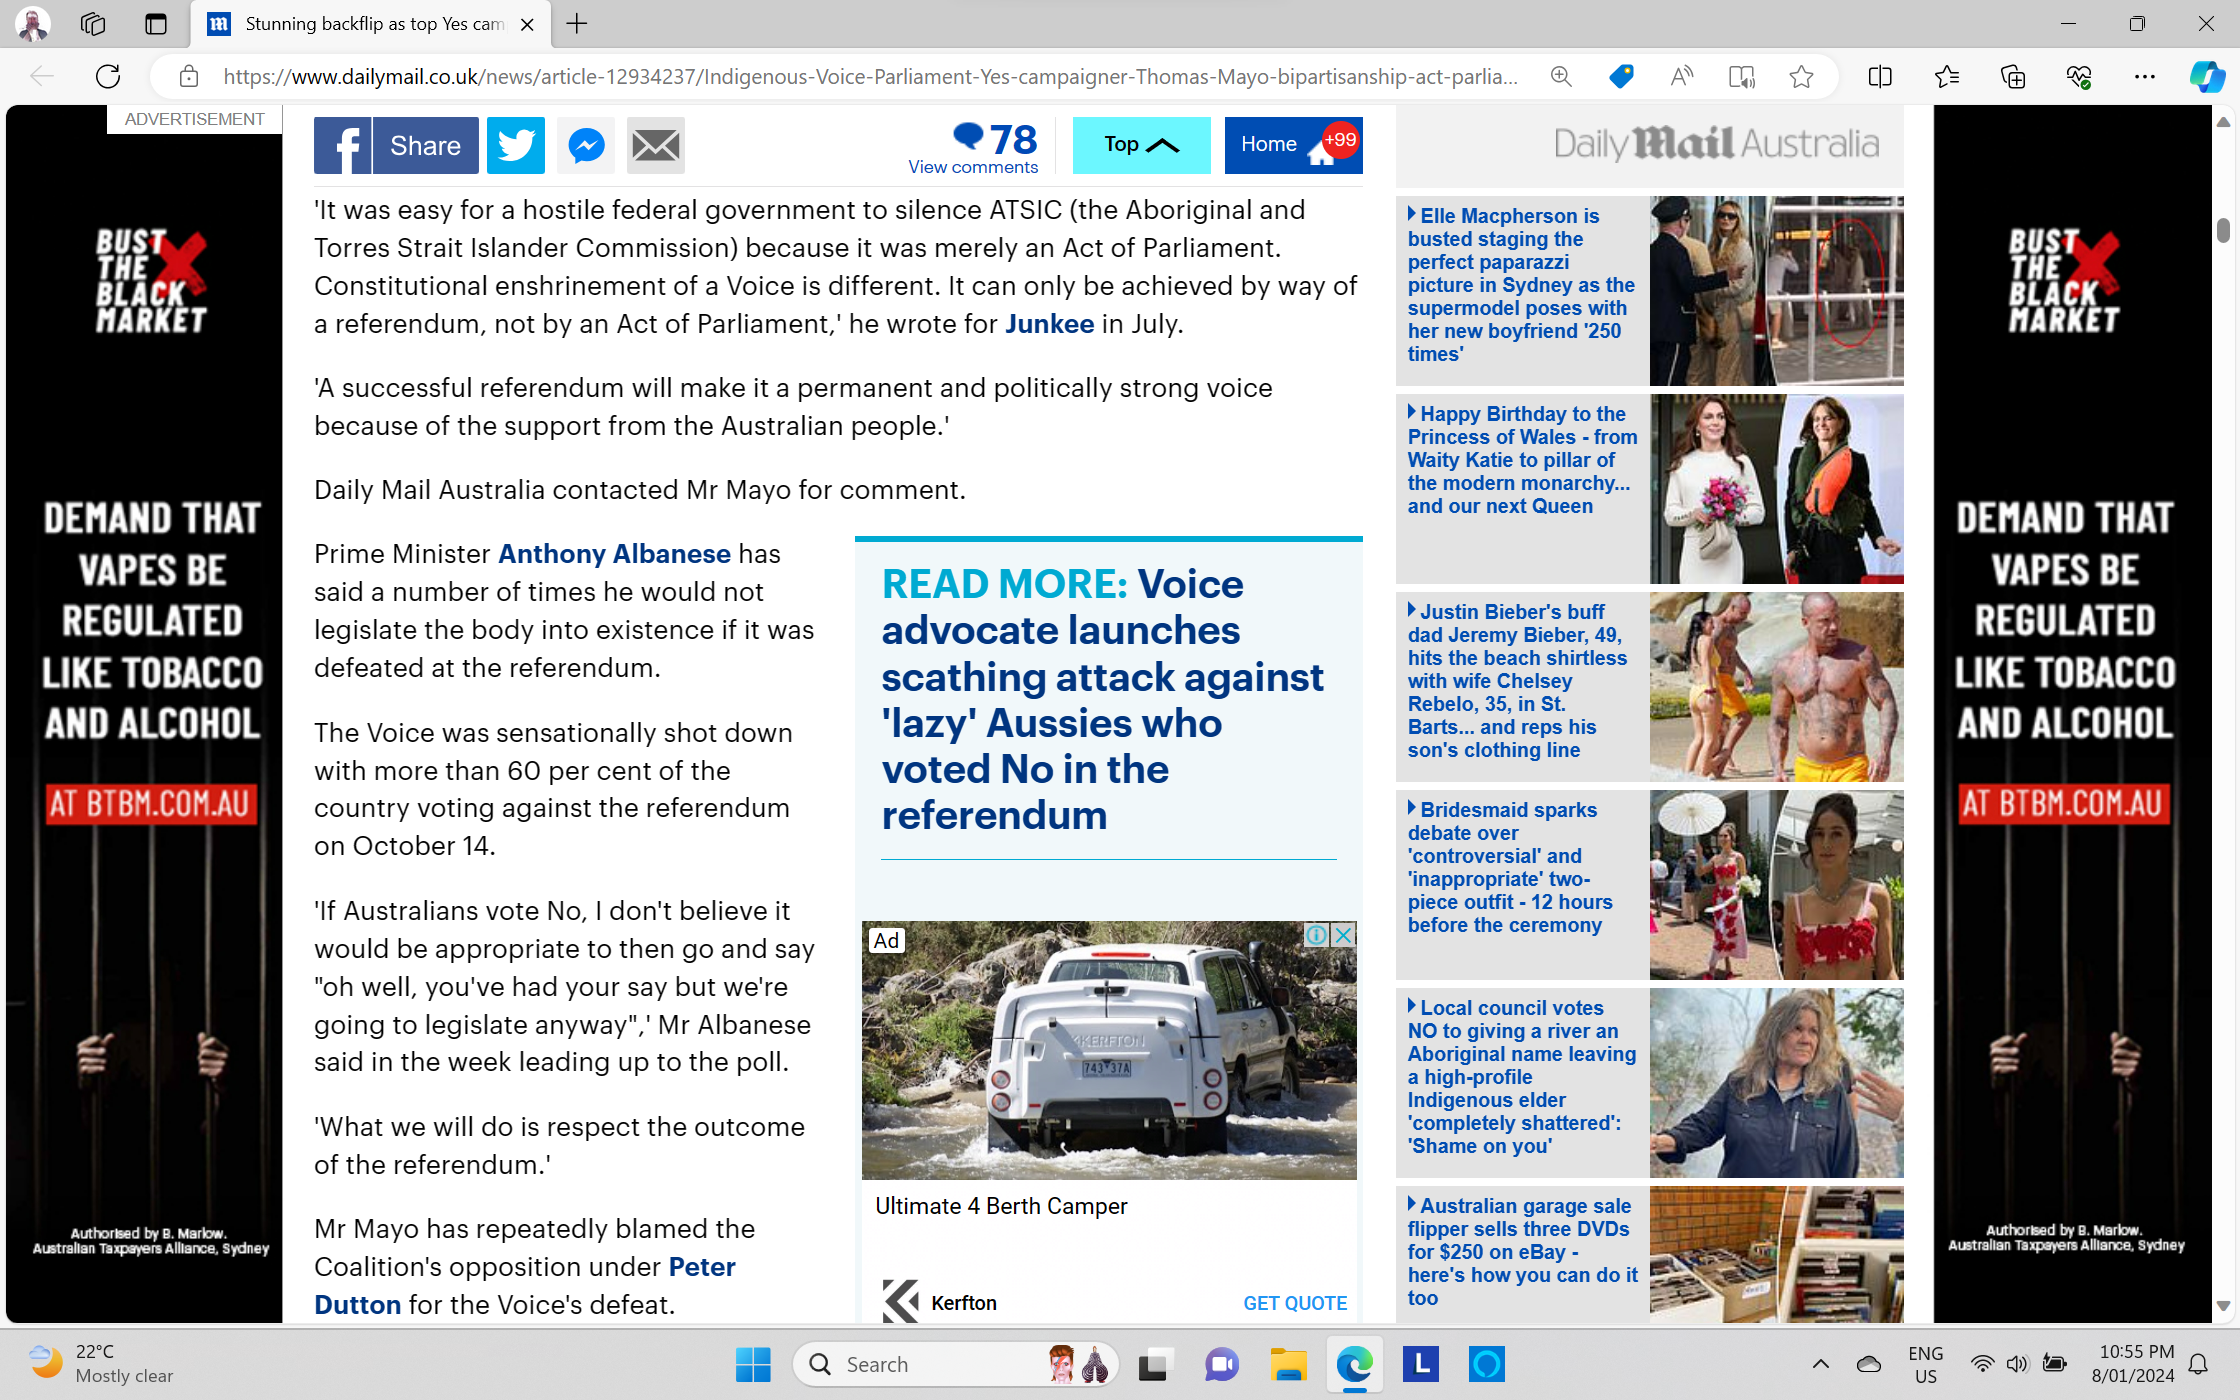This screenshot has height=1400, width=2240.
Task: Open Edge Copilot sidebar icon
Action: (2206, 77)
